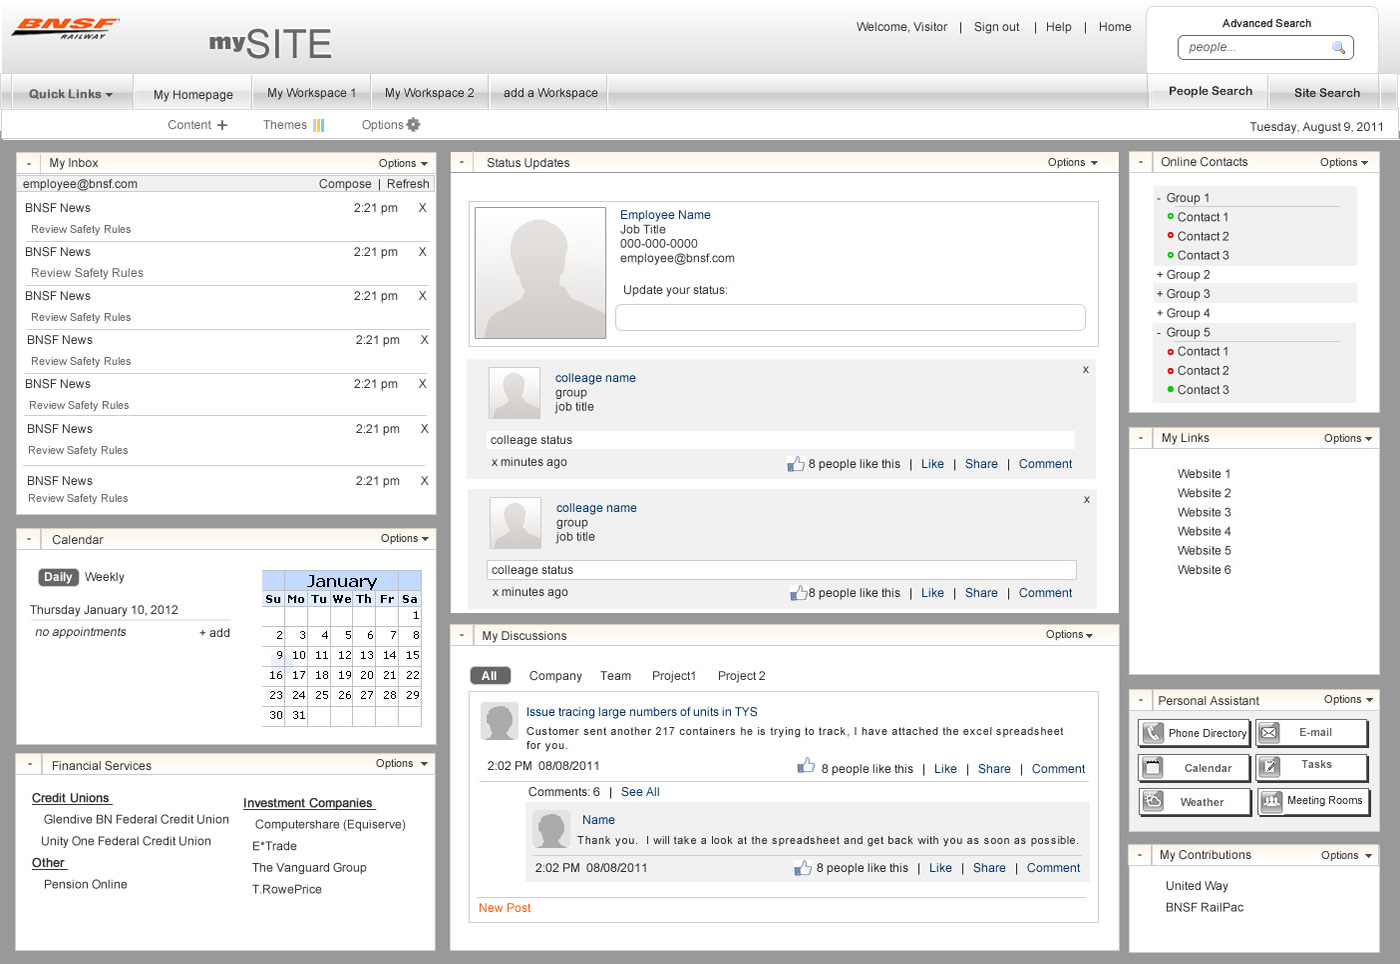The height and width of the screenshot is (964, 1400).
Task: Open Calendar panel Options dropdown
Action: (x=405, y=538)
